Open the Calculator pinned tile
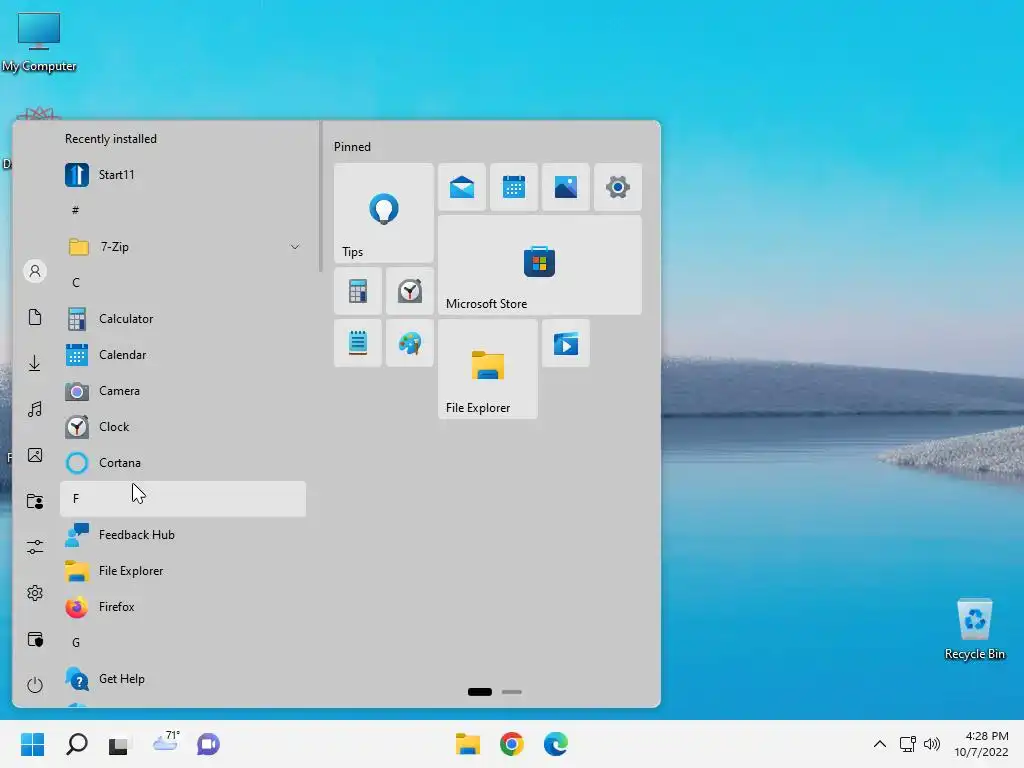The image size is (1024, 768). coord(357,291)
